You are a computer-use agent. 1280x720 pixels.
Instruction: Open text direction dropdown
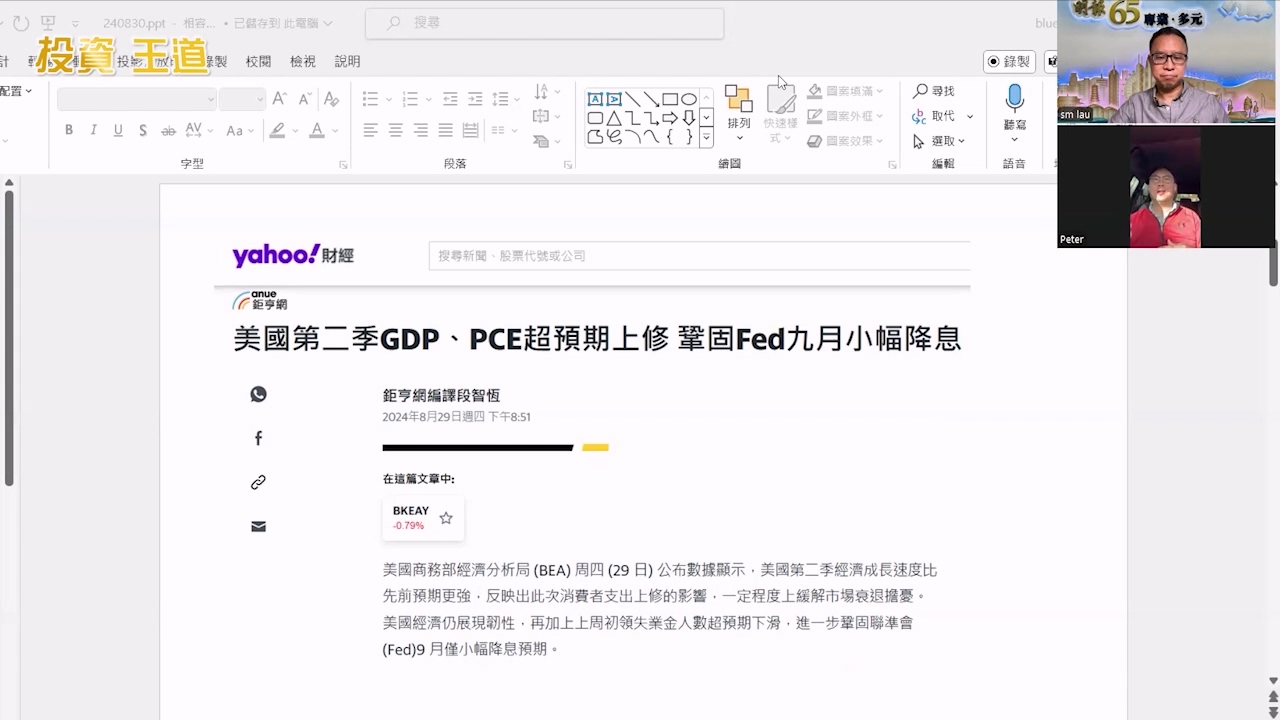click(546, 92)
